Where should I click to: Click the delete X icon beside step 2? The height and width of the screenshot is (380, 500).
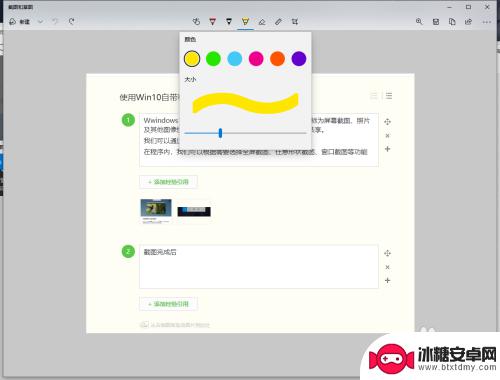[387, 267]
